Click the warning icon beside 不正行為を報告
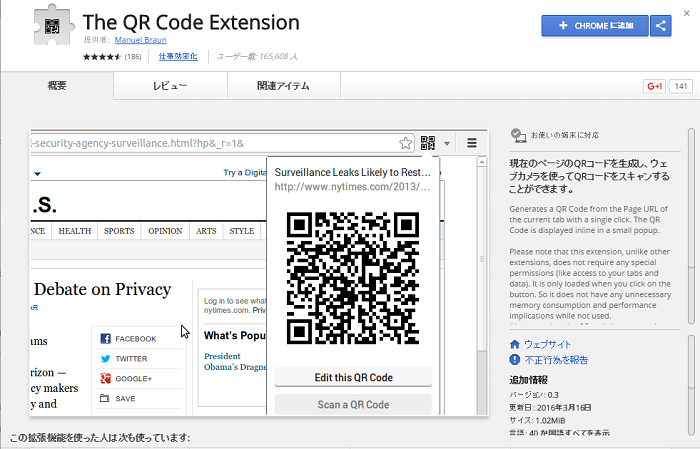Screen dimensions: 700x449 point(515,359)
